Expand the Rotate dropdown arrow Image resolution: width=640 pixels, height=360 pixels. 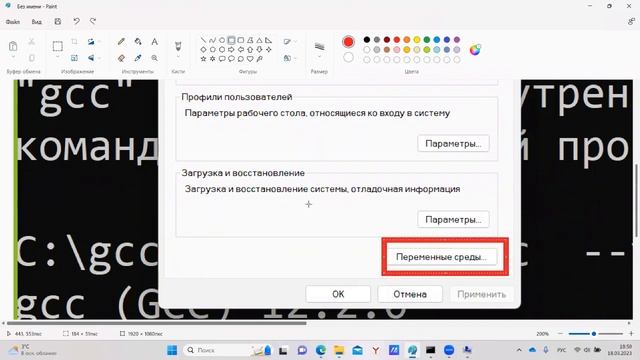tap(99, 42)
